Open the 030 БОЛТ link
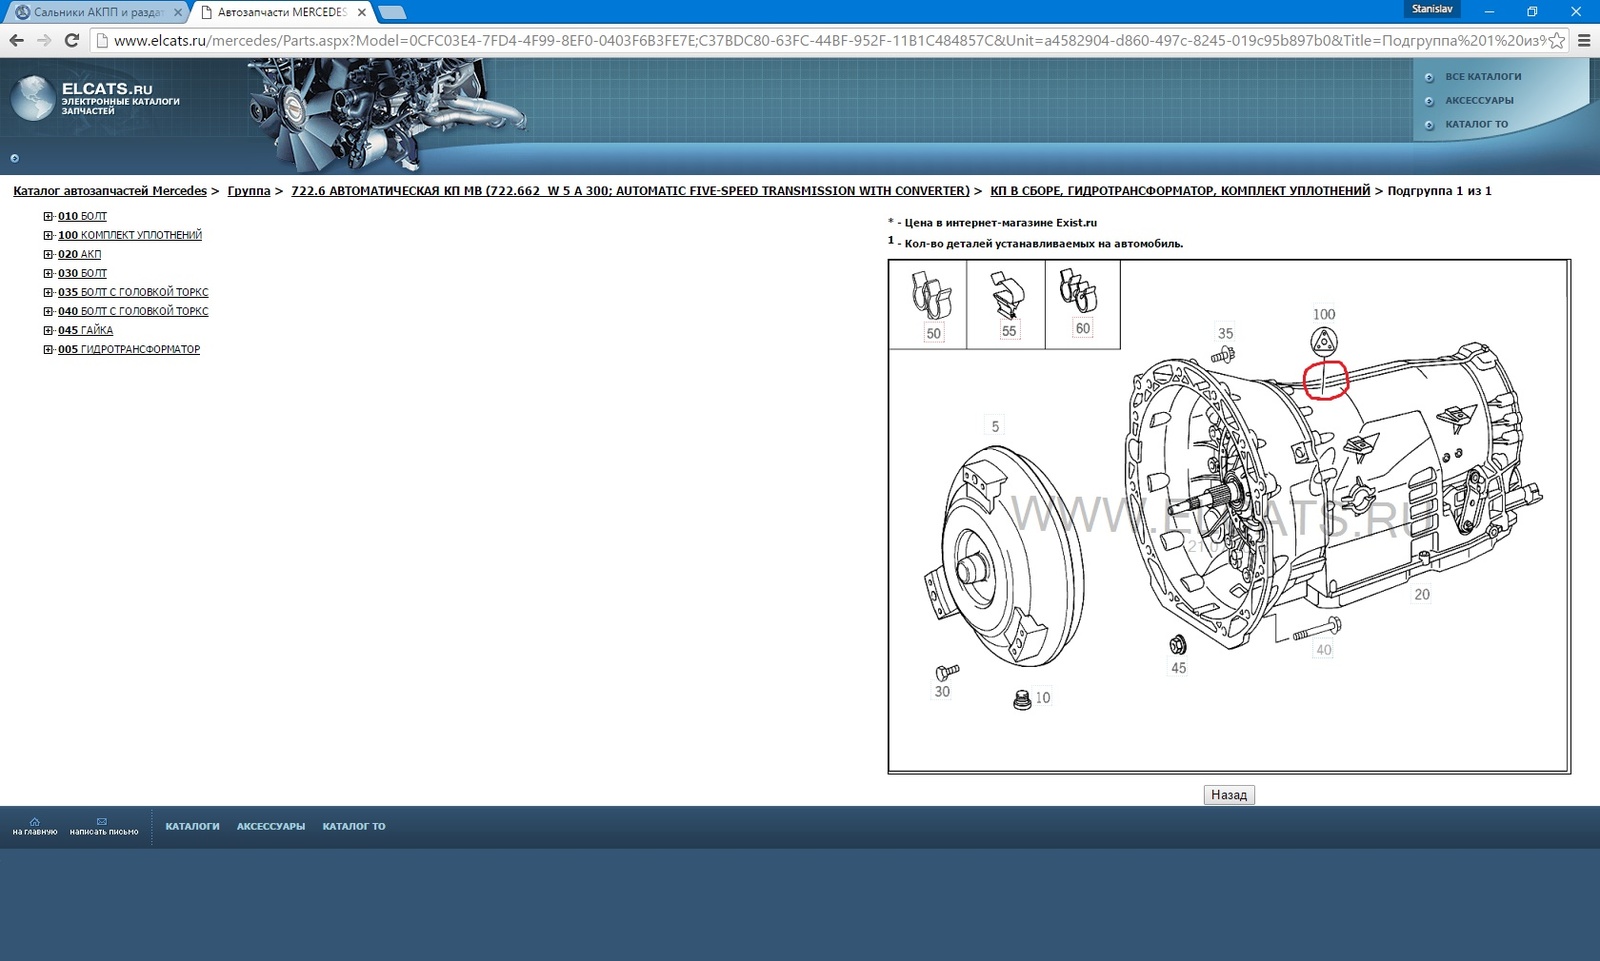Screen dimensions: 1600x961 [82, 273]
